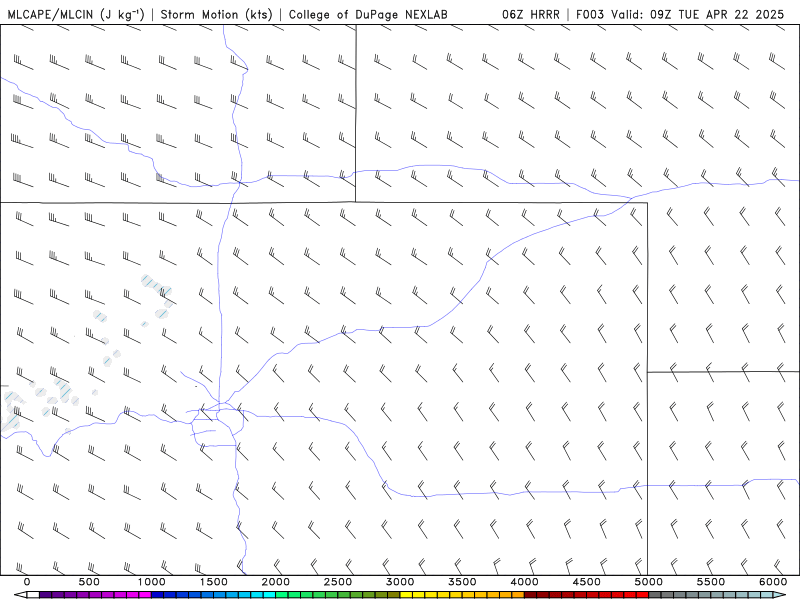
Task: Click the MLCAPE/MLCIN (J kg⁻¹) title text
Action: [x=76, y=14]
